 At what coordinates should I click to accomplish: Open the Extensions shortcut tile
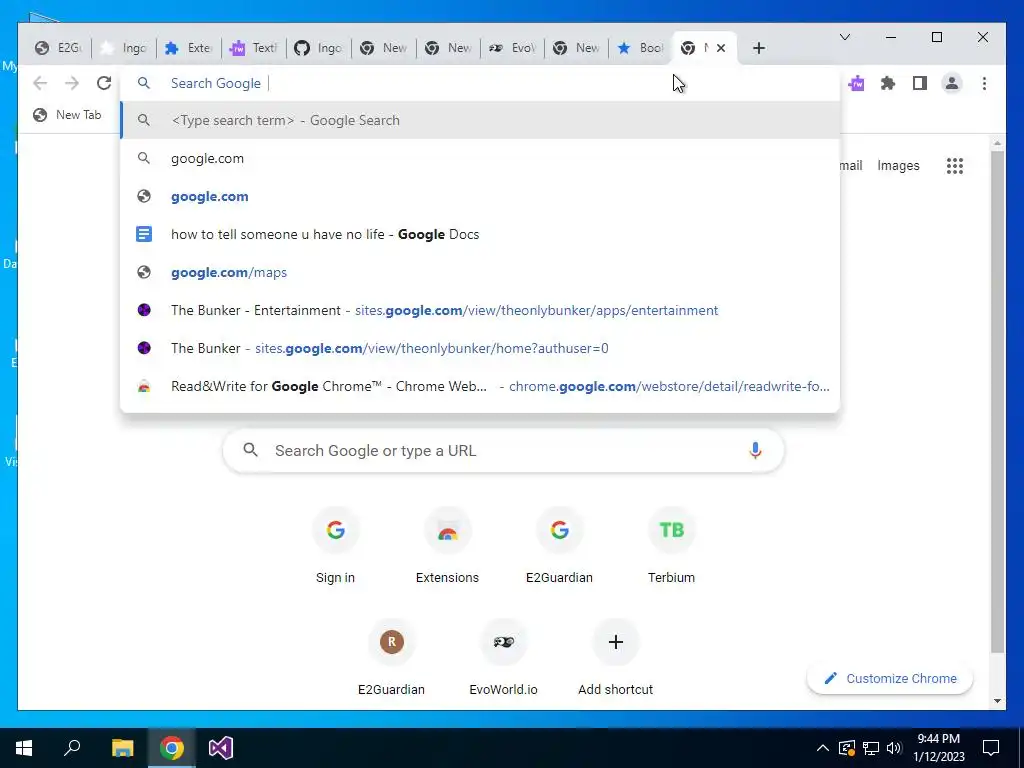tap(447, 545)
